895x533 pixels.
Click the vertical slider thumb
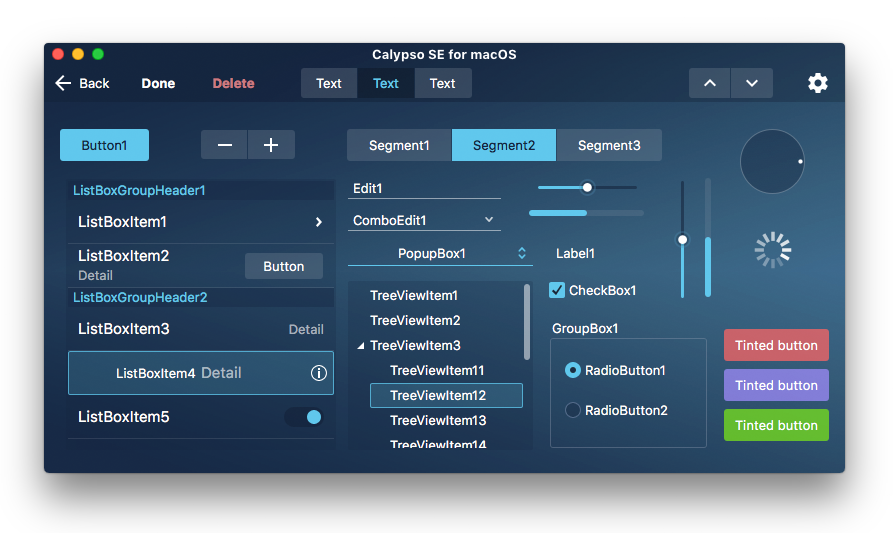click(x=682, y=240)
